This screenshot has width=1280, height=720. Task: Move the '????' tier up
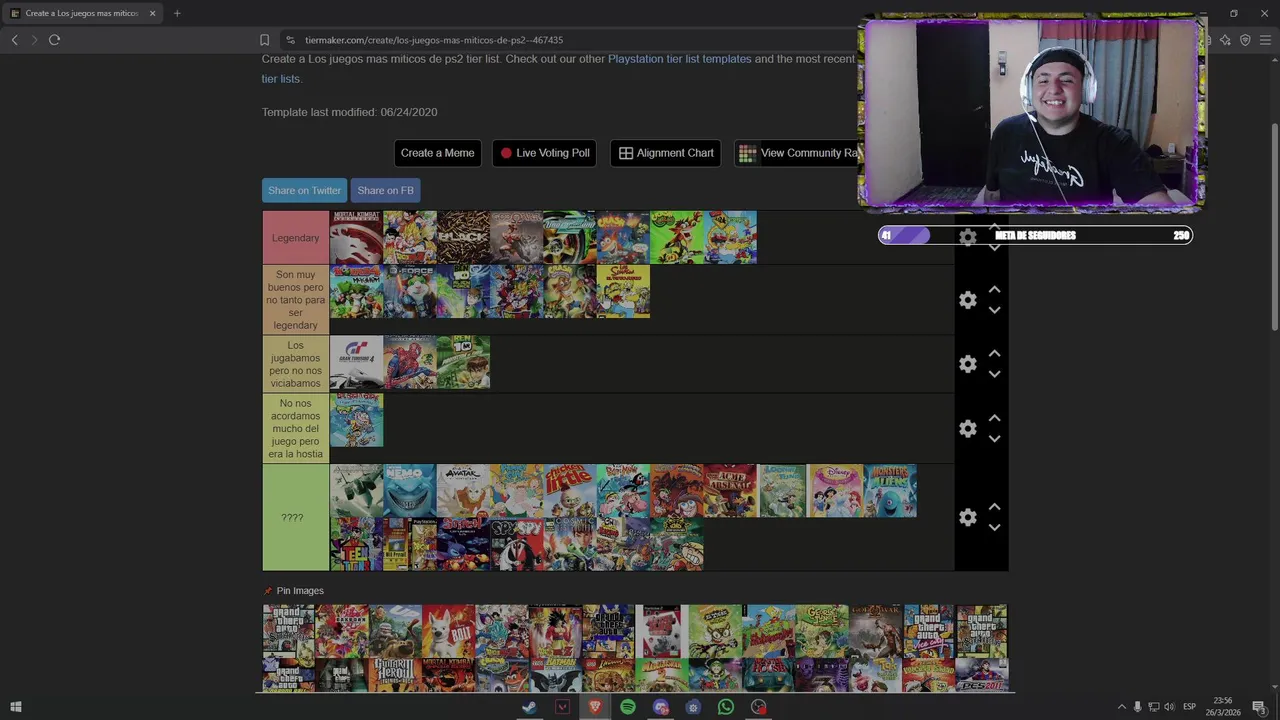pyautogui.click(x=994, y=506)
